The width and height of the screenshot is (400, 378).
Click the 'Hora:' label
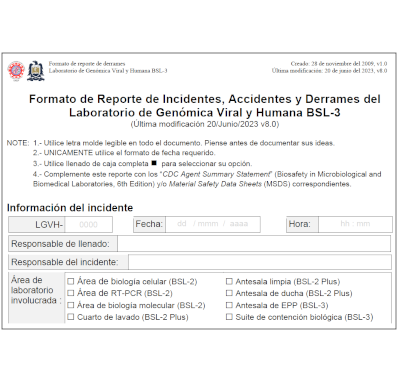coord(299,224)
